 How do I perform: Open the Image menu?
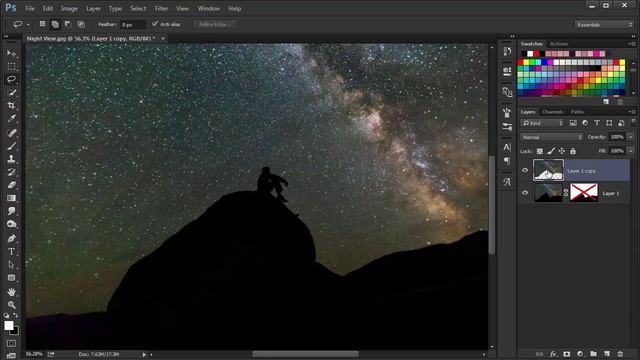click(69, 8)
